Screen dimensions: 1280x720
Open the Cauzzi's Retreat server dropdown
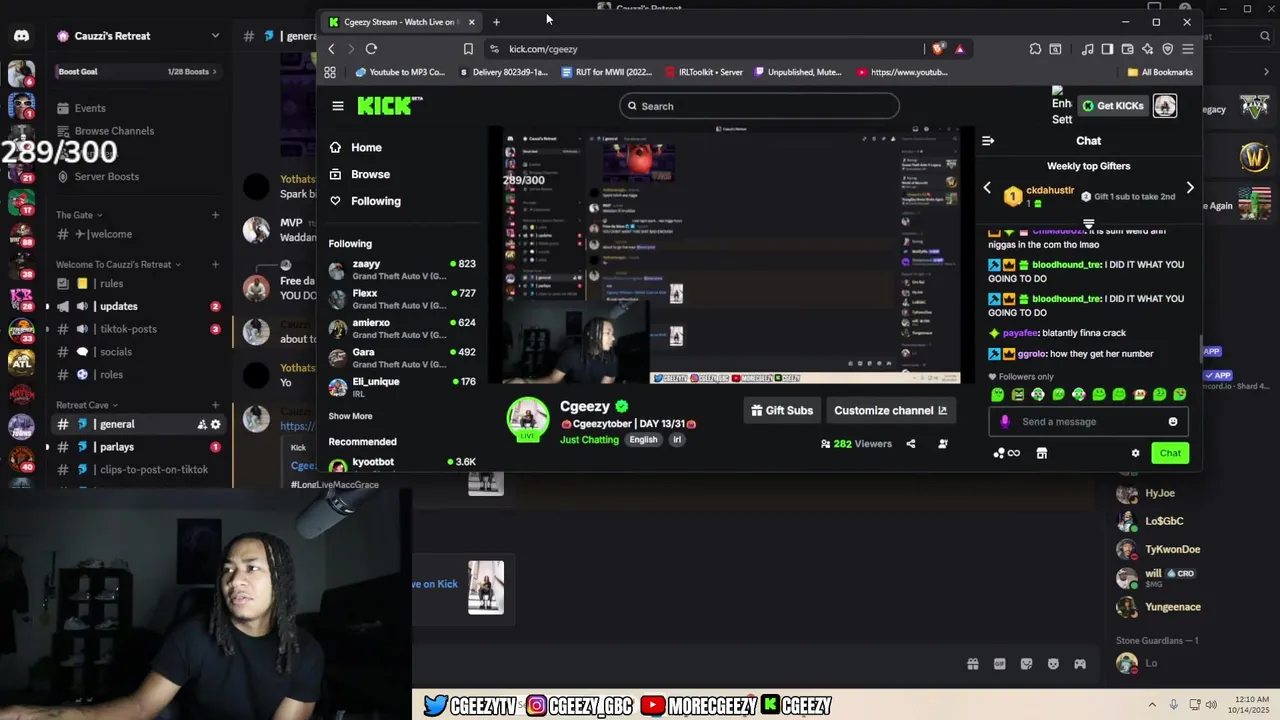click(x=215, y=36)
